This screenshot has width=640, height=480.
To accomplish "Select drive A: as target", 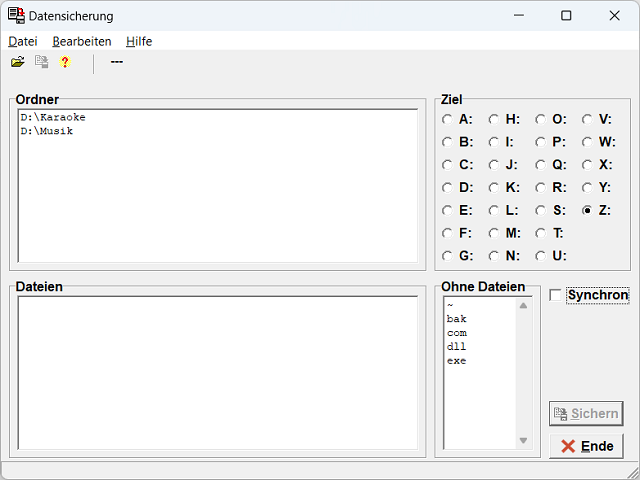I will click(447, 119).
